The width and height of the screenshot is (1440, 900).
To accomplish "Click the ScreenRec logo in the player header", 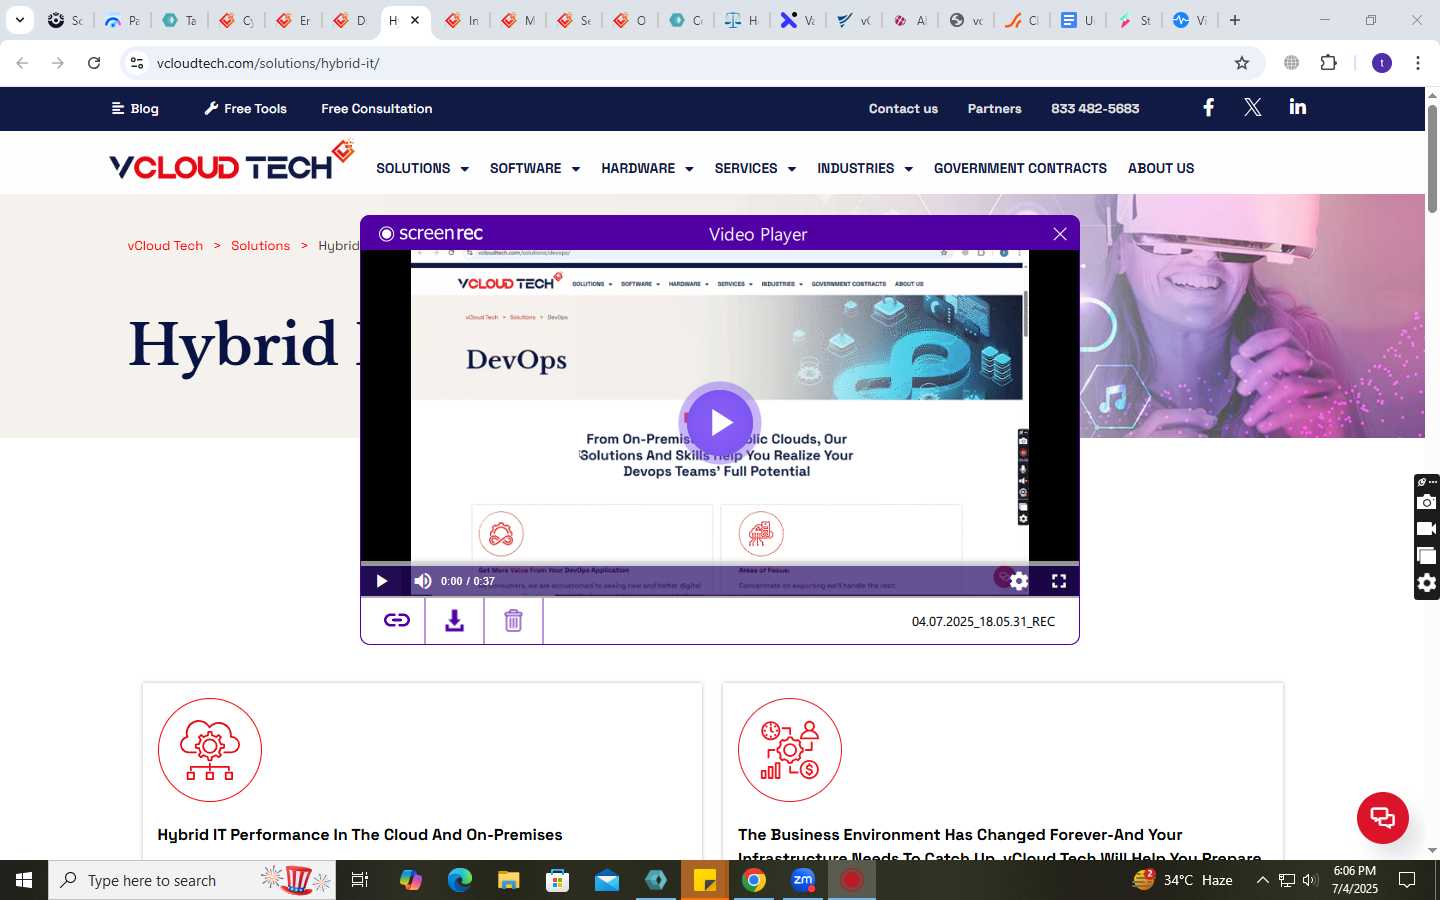I will pos(431,234).
